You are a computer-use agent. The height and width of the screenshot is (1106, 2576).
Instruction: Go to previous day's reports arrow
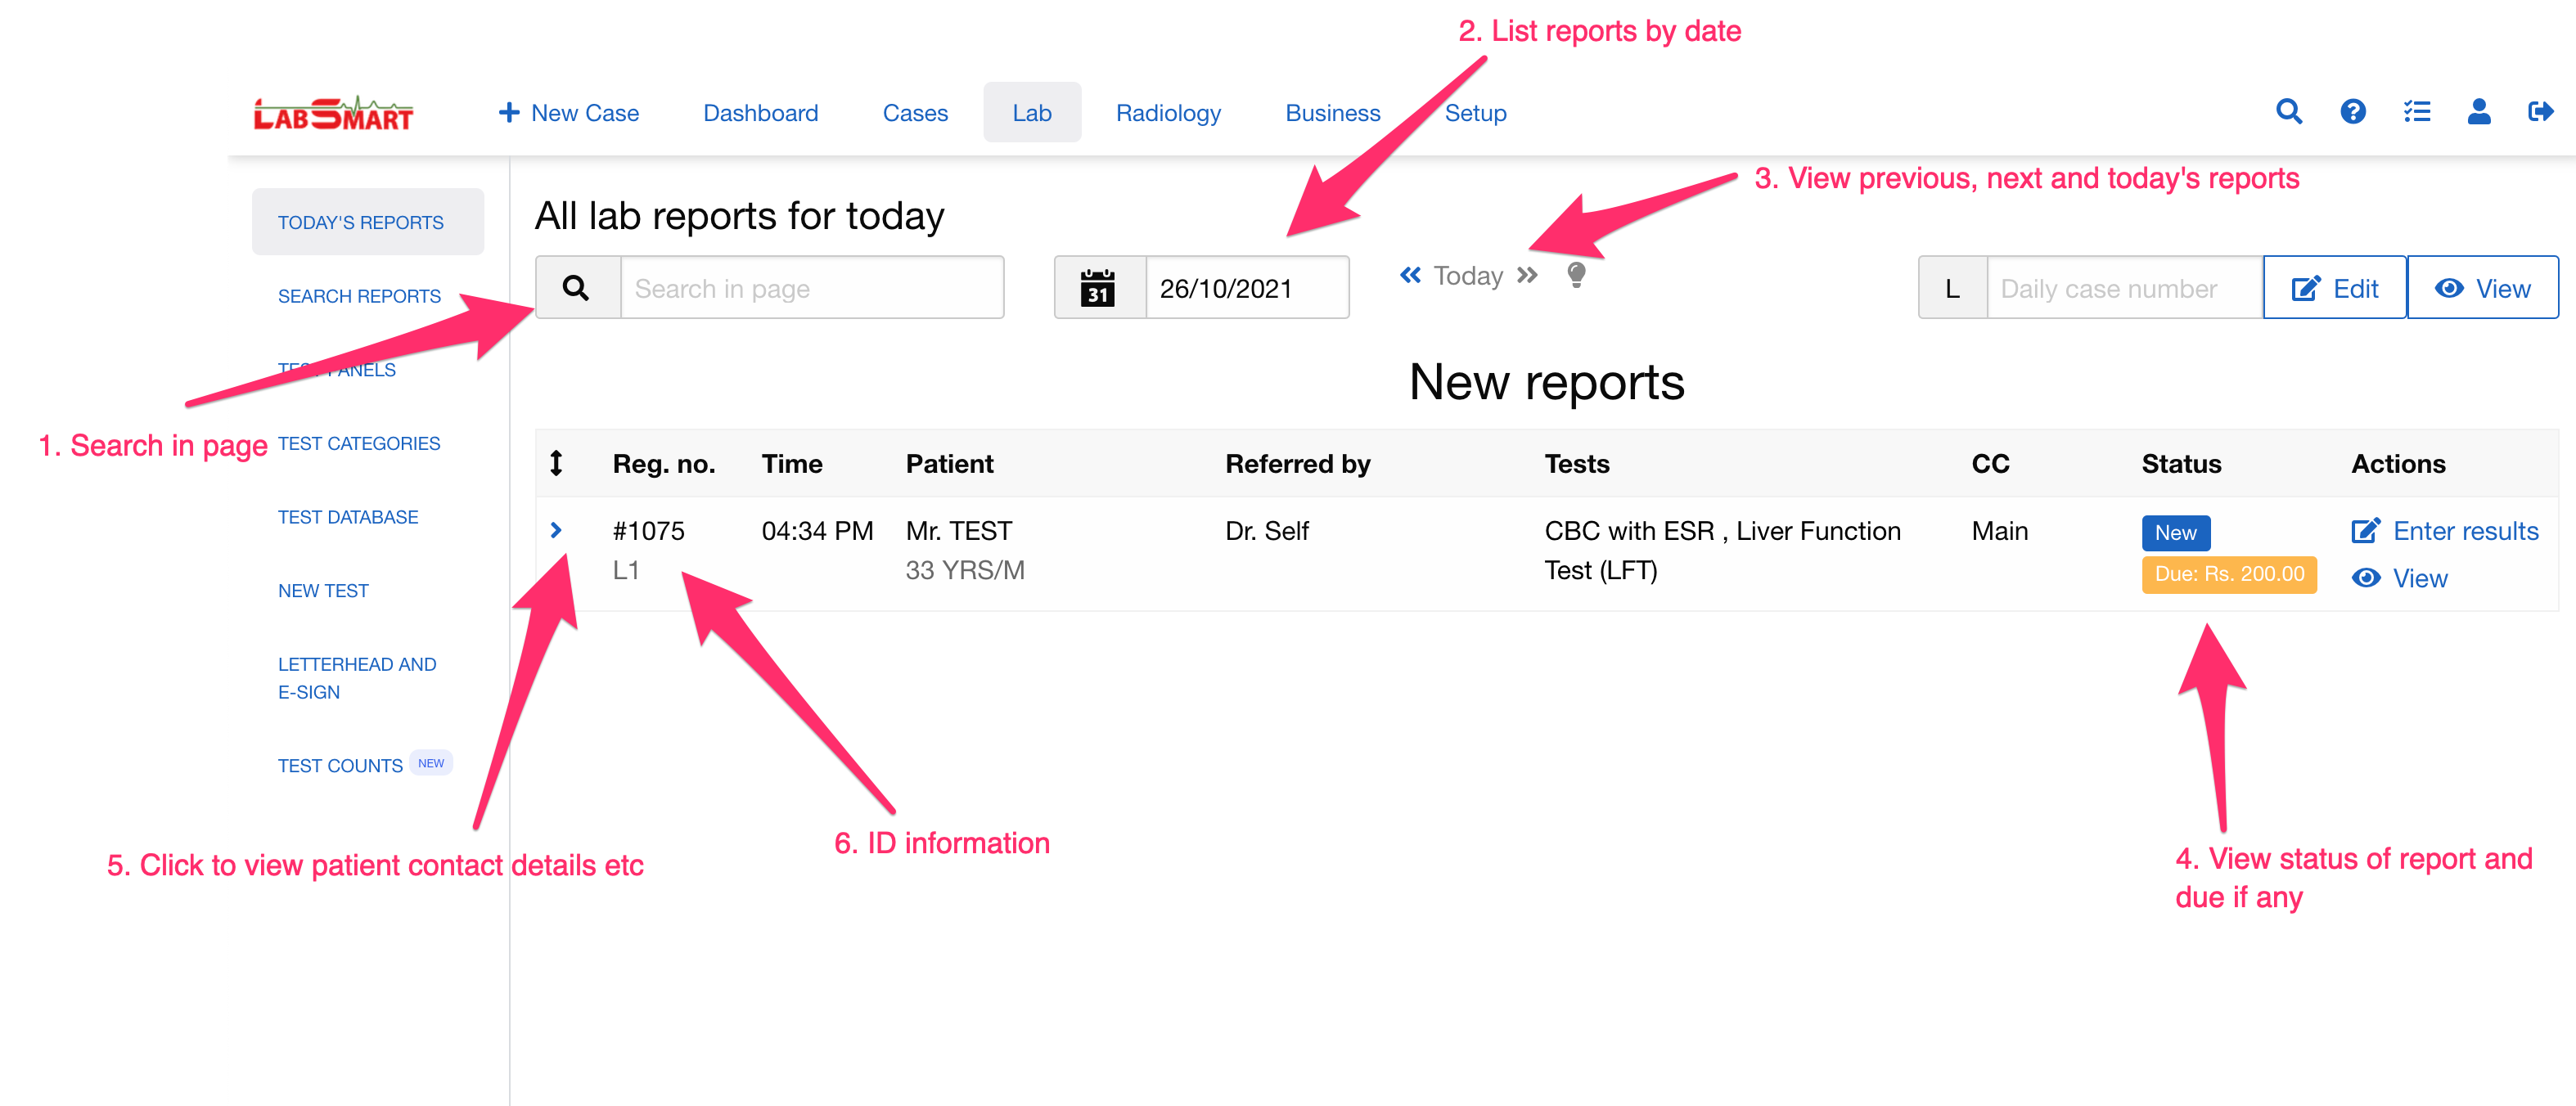[1410, 275]
